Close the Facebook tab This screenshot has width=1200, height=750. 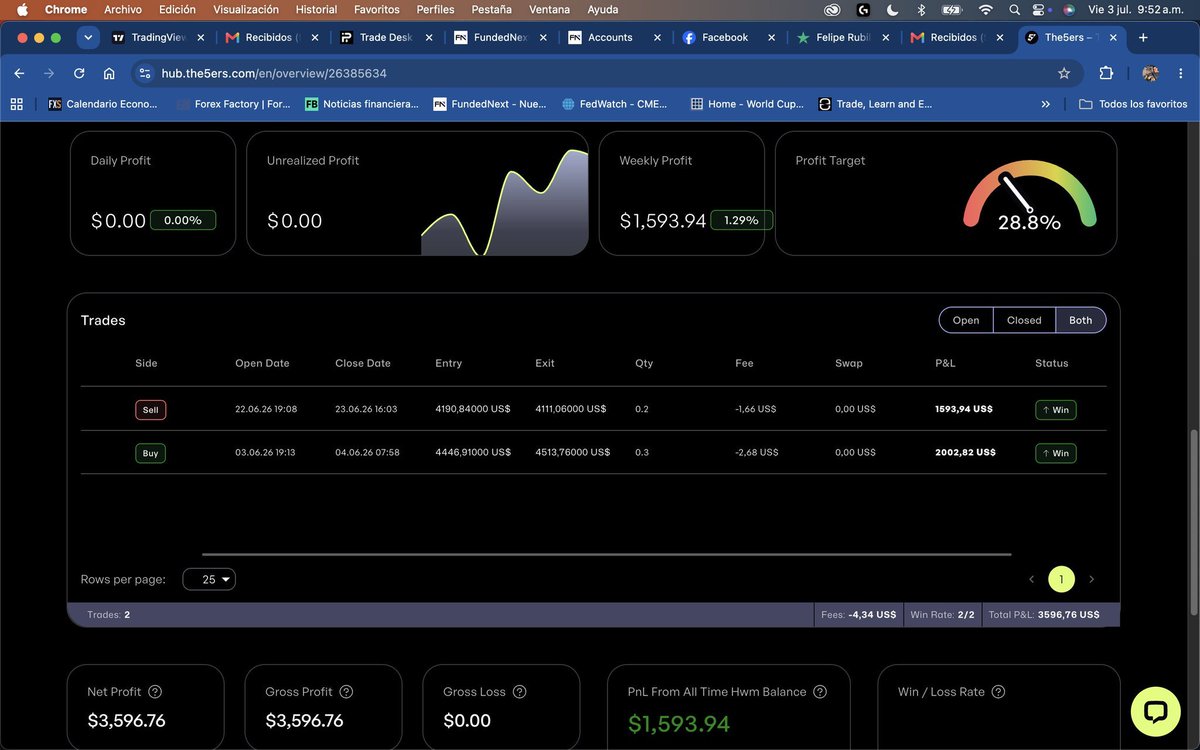tap(771, 37)
